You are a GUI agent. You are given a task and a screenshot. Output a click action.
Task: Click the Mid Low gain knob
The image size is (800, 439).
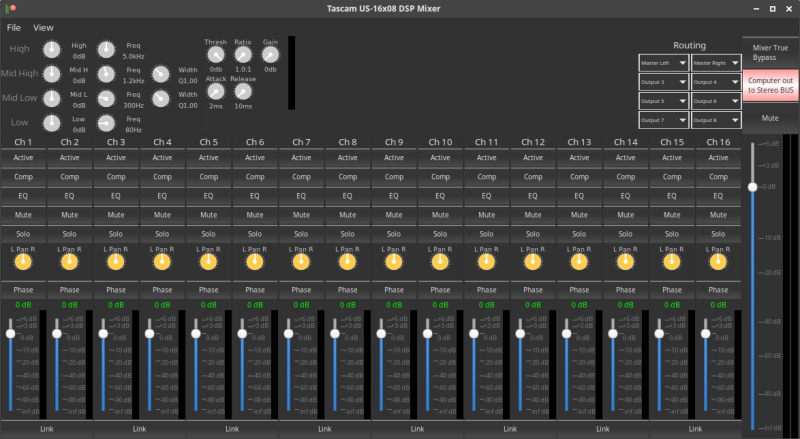(52, 99)
